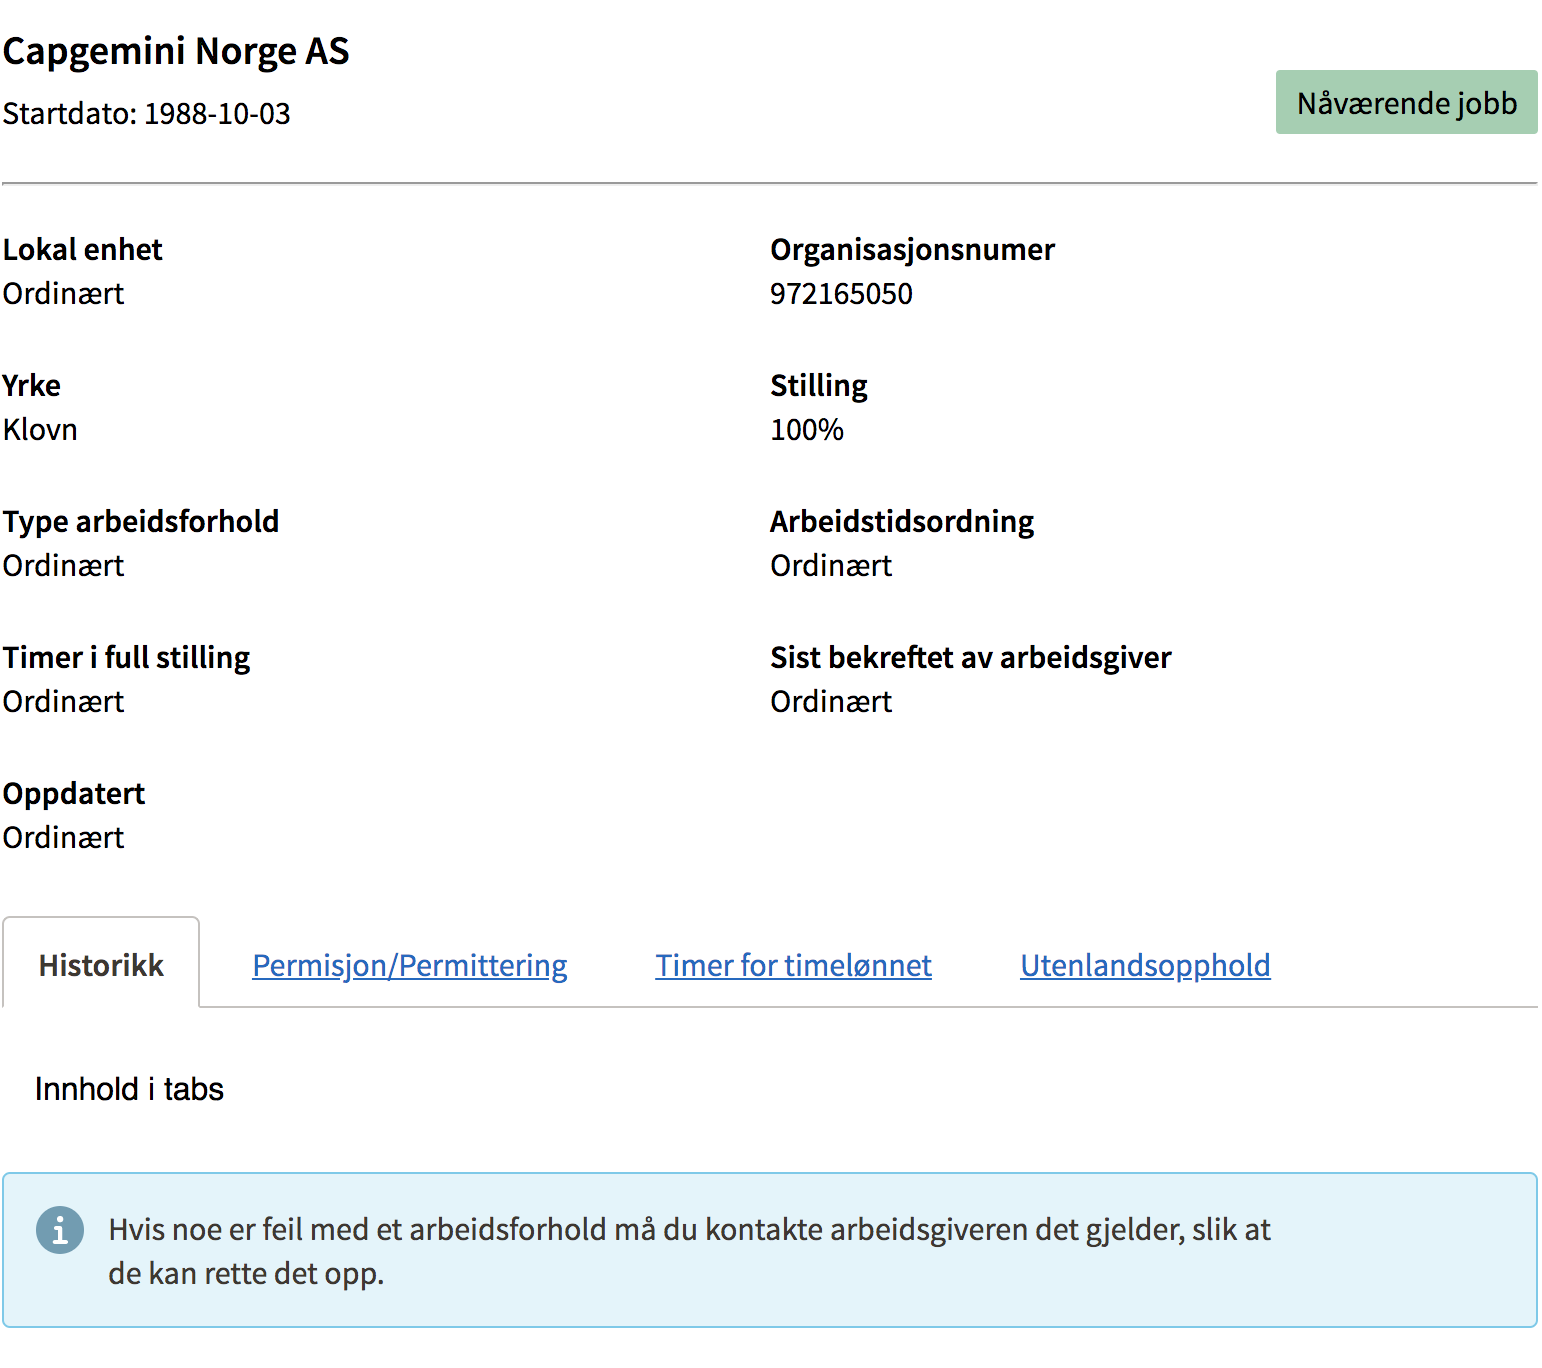Click the Hvis noe er feil notice text

[x=690, y=1251]
